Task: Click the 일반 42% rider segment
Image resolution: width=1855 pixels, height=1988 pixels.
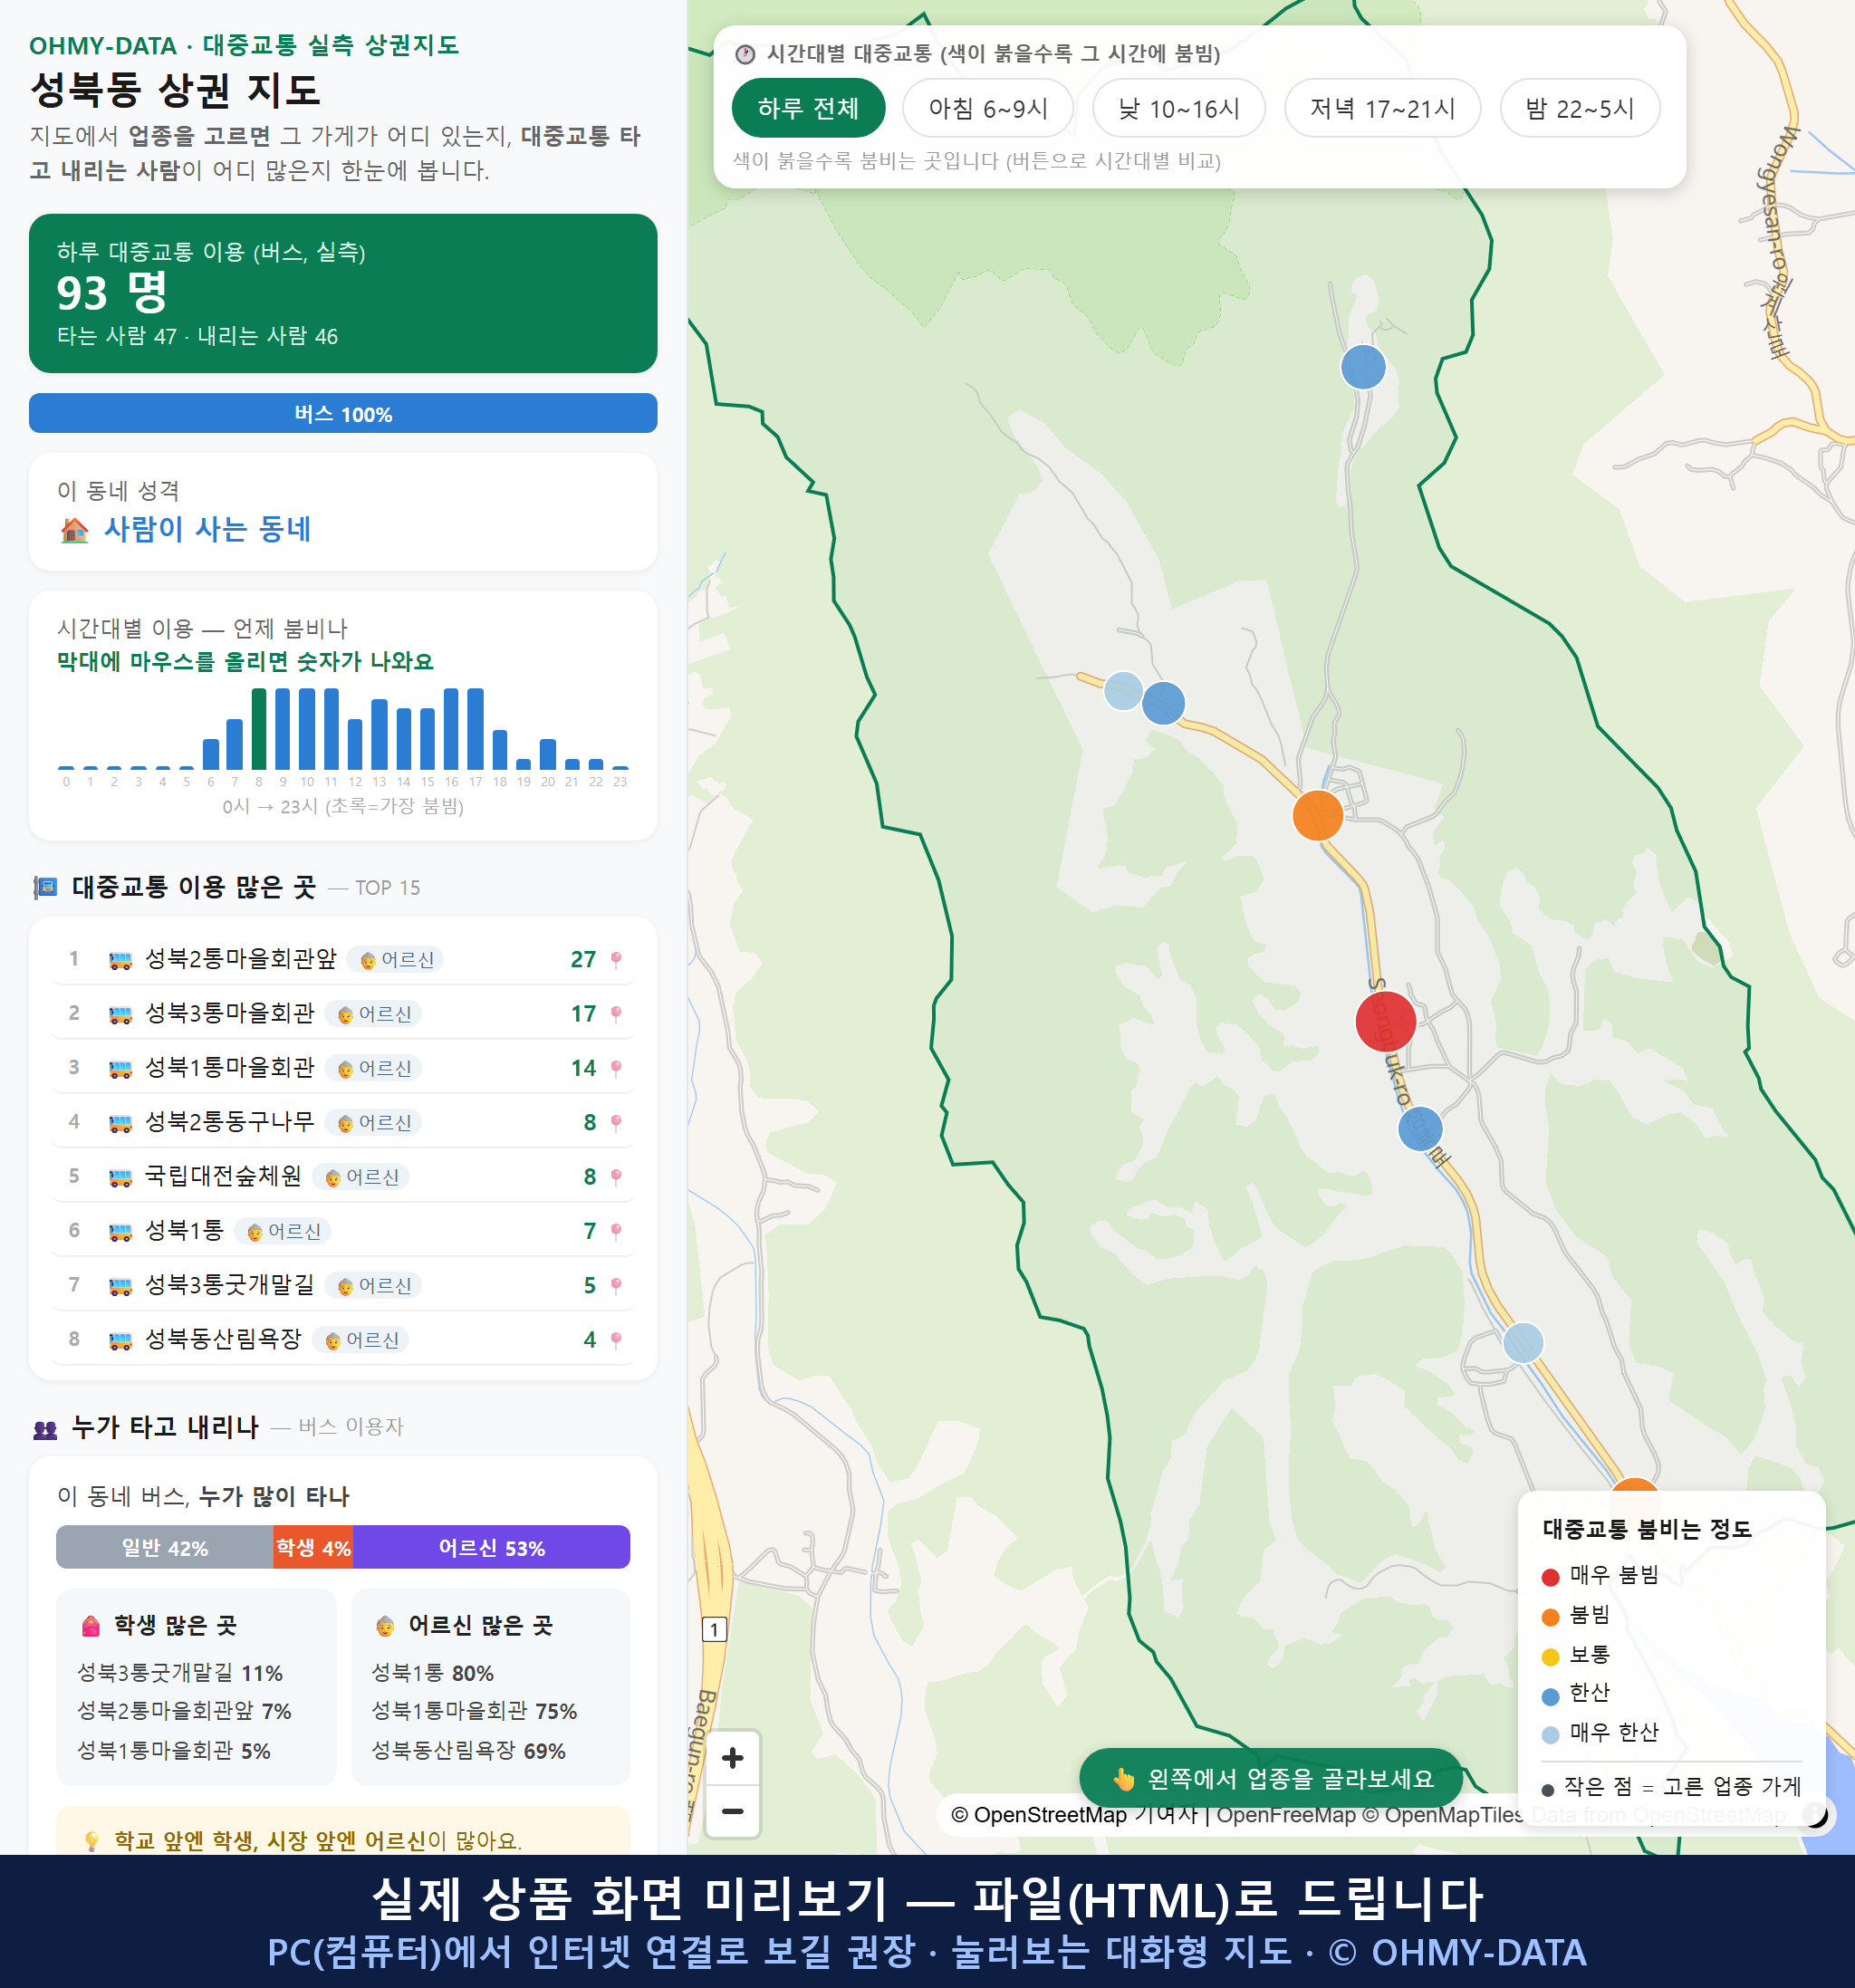Action: [165, 1547]
